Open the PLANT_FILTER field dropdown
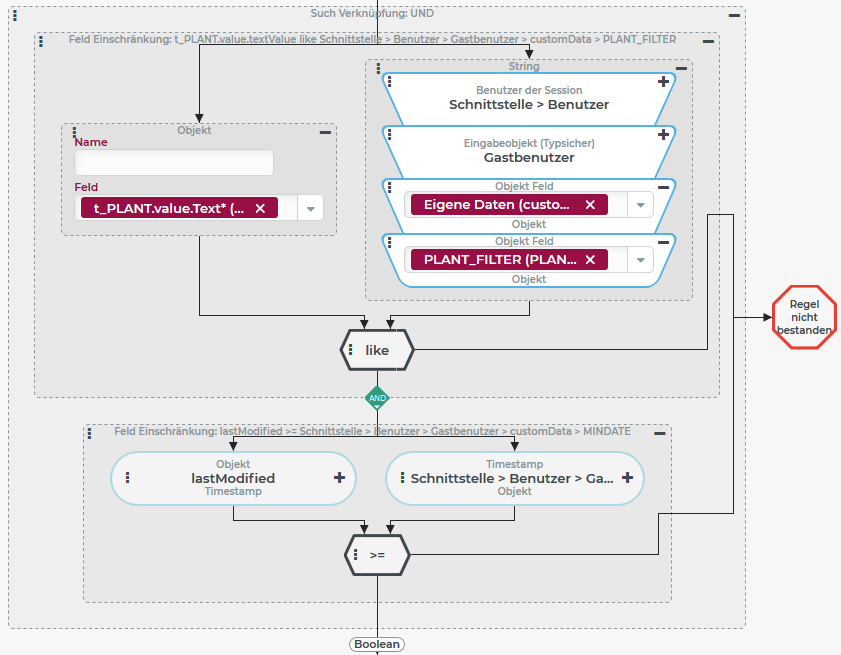This screenshot has width=841, height=655. [640, 260]
